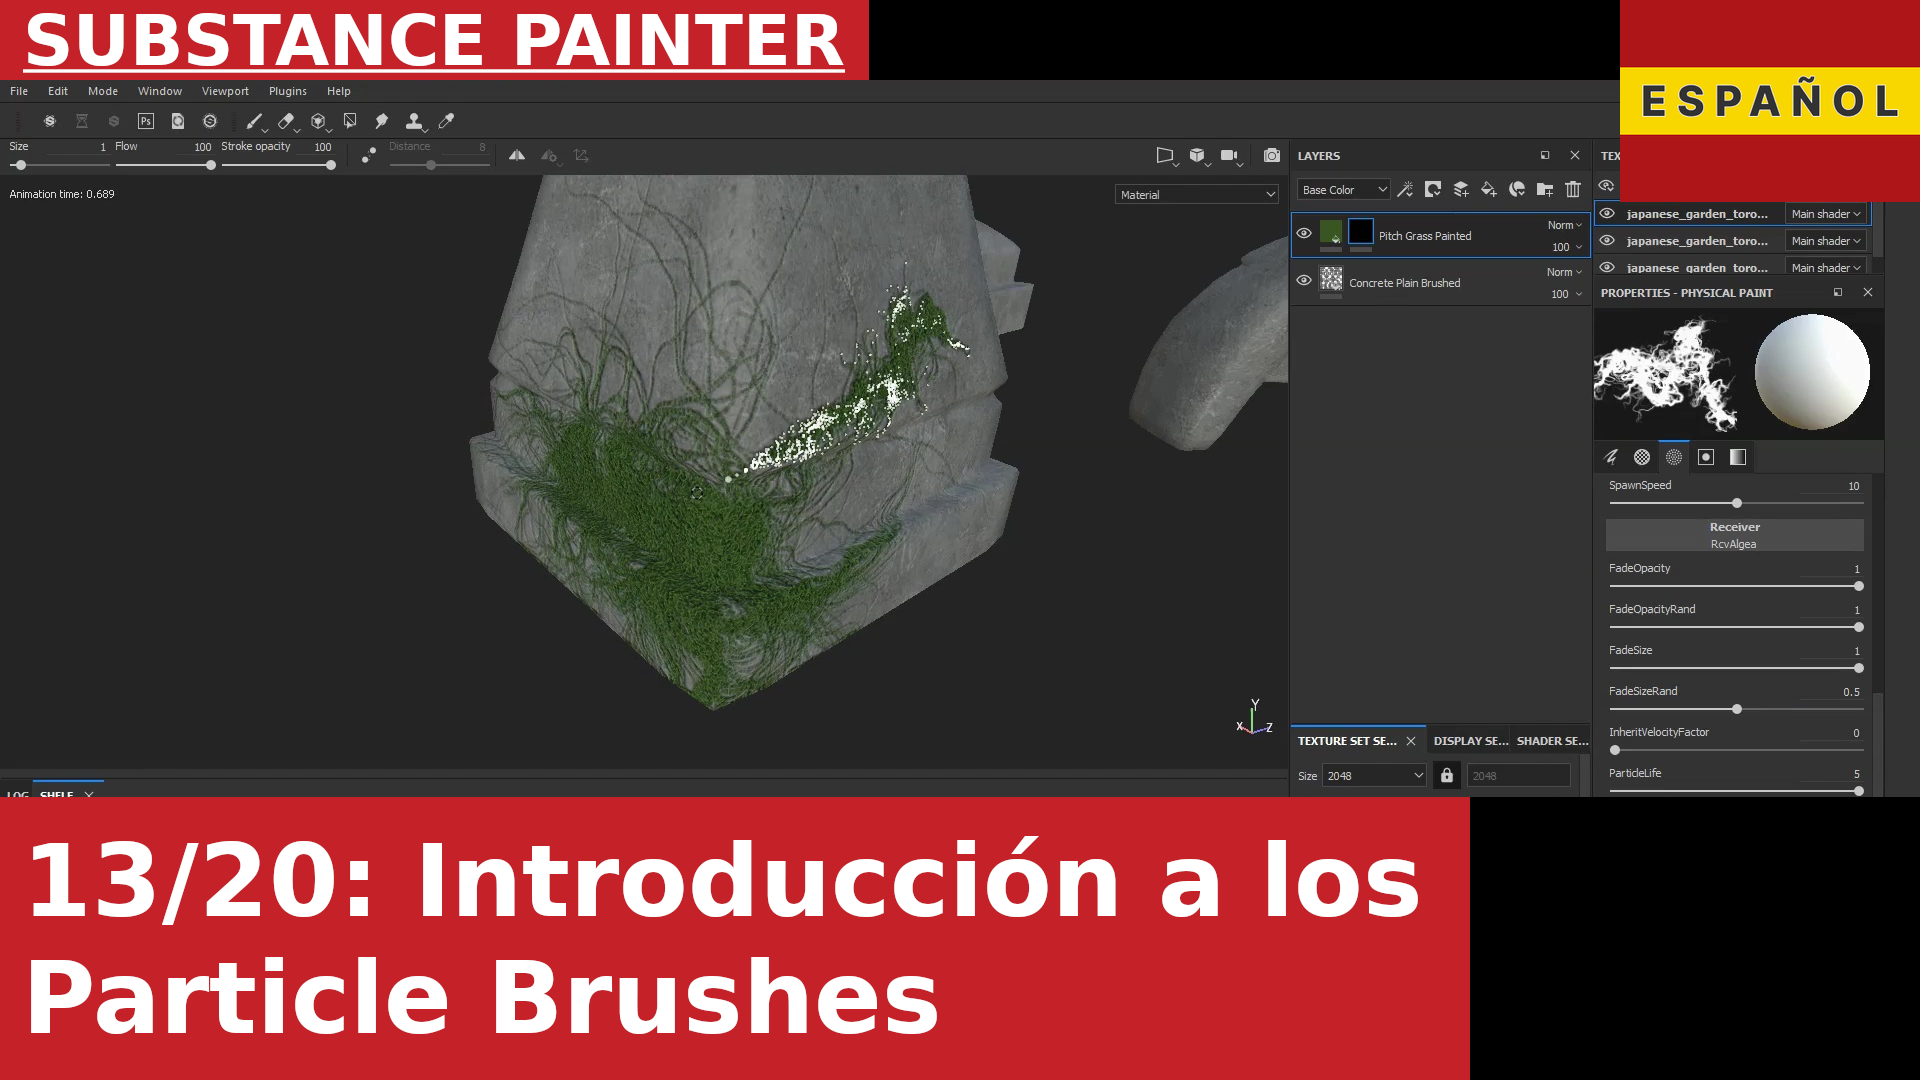Open brush properties tab icon
This screenshot has height=1080, width=1920.
click(1610, 457)
